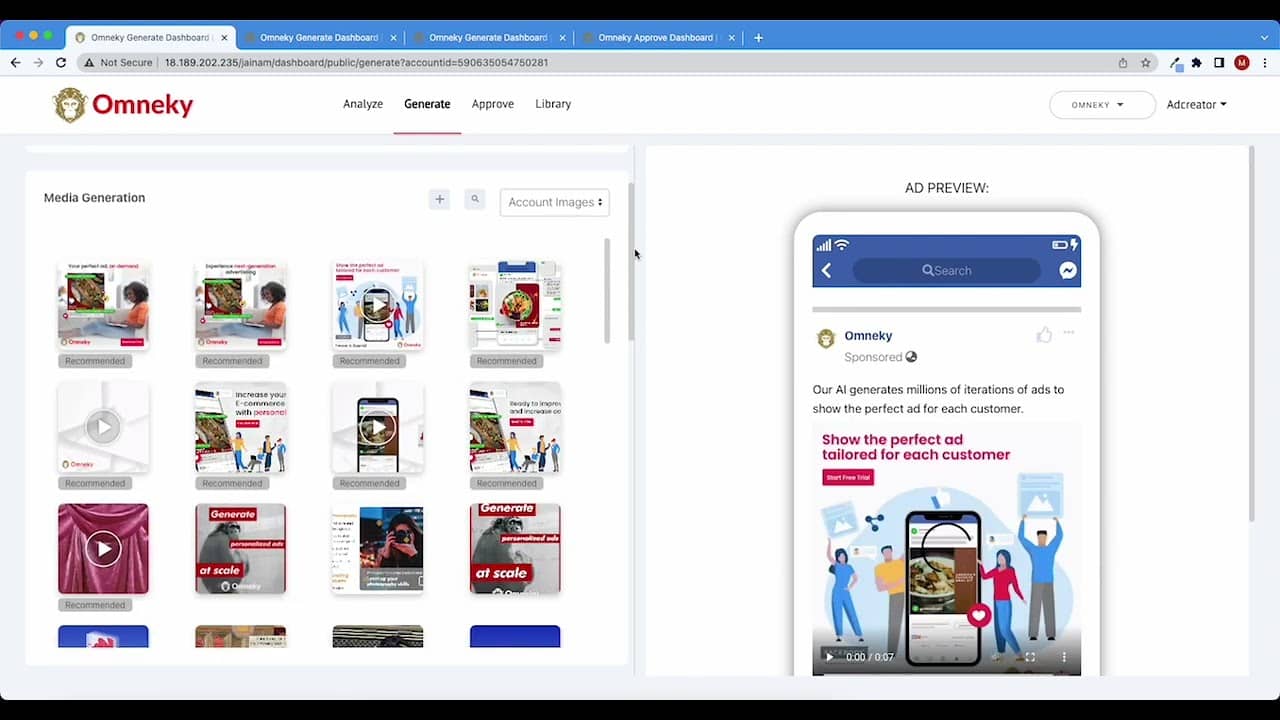Click the media list scrollbar
Viewport: 1280px width, 720px height.
point(607,291)
